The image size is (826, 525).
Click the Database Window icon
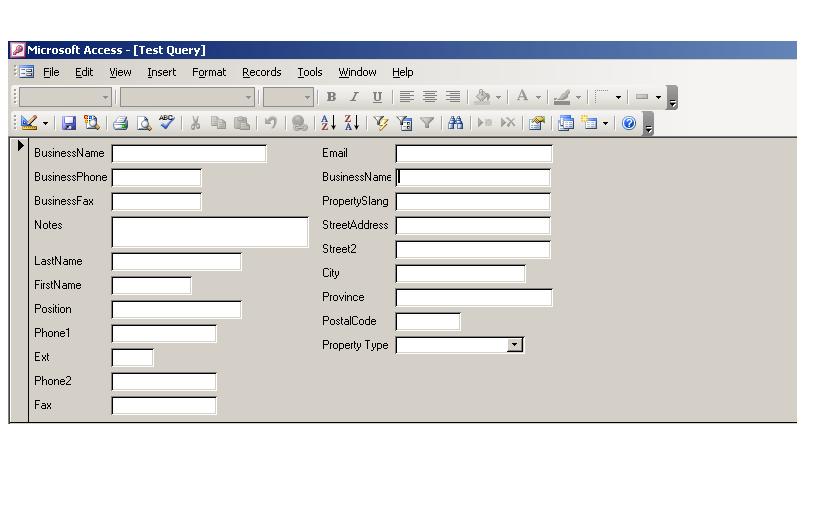tap(566, 123)
